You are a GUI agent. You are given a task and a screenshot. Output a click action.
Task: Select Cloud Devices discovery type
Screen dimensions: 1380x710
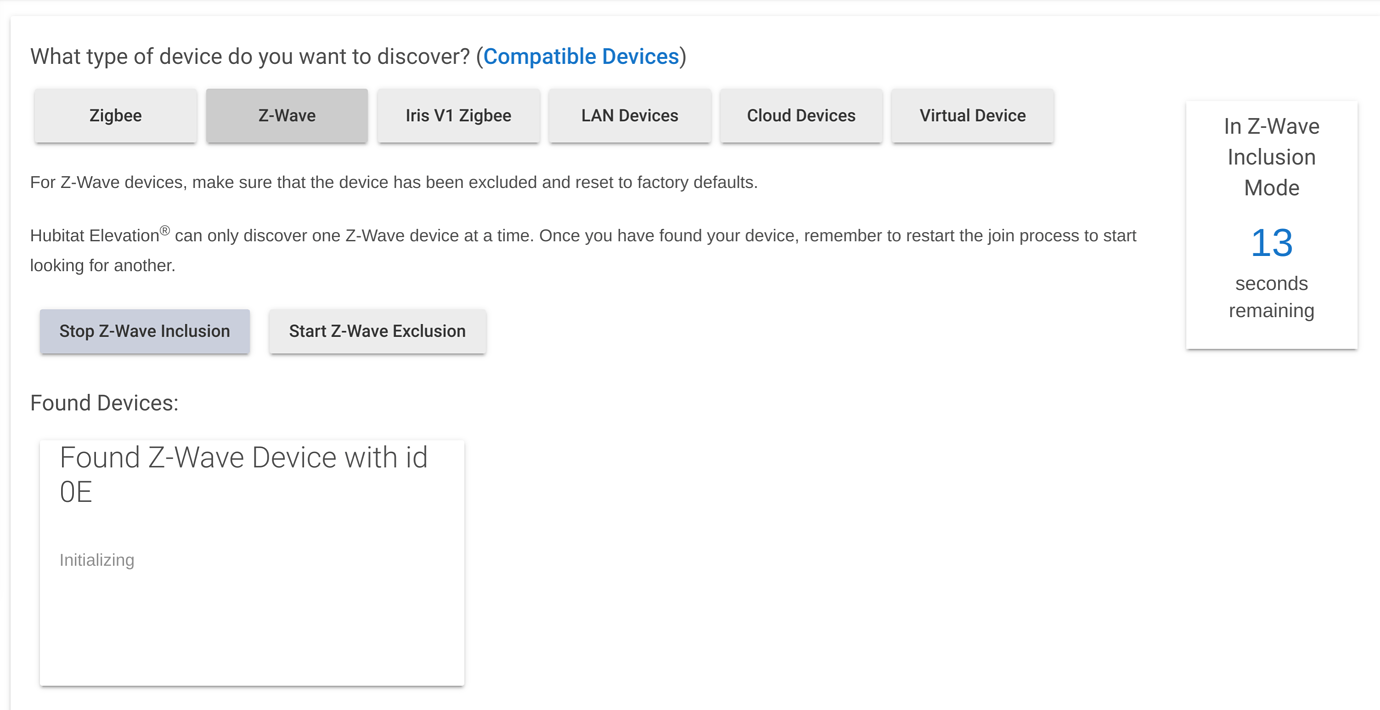click(x=801, y=116)
